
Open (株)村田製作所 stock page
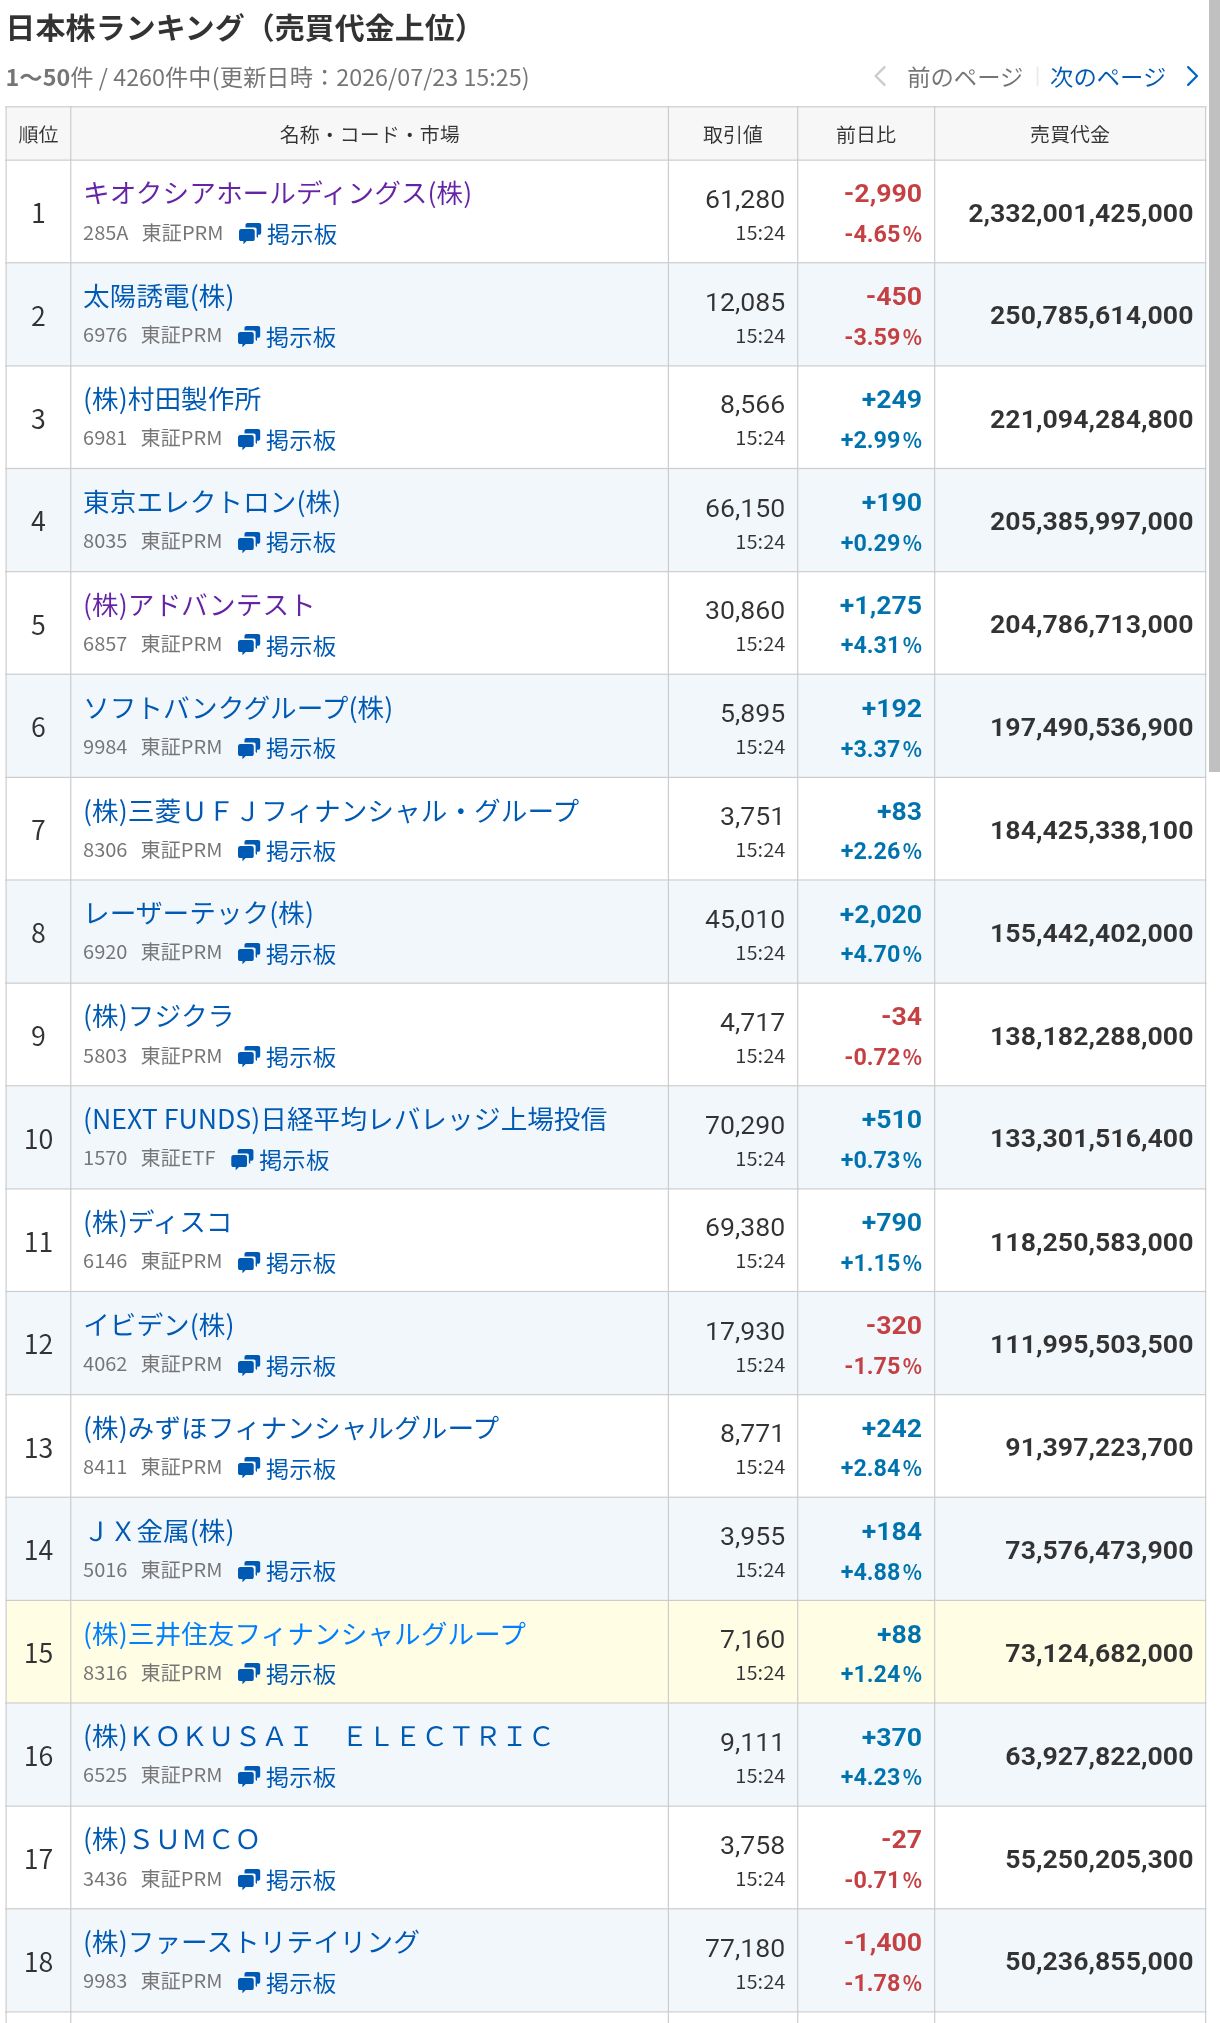click(172, 399)
